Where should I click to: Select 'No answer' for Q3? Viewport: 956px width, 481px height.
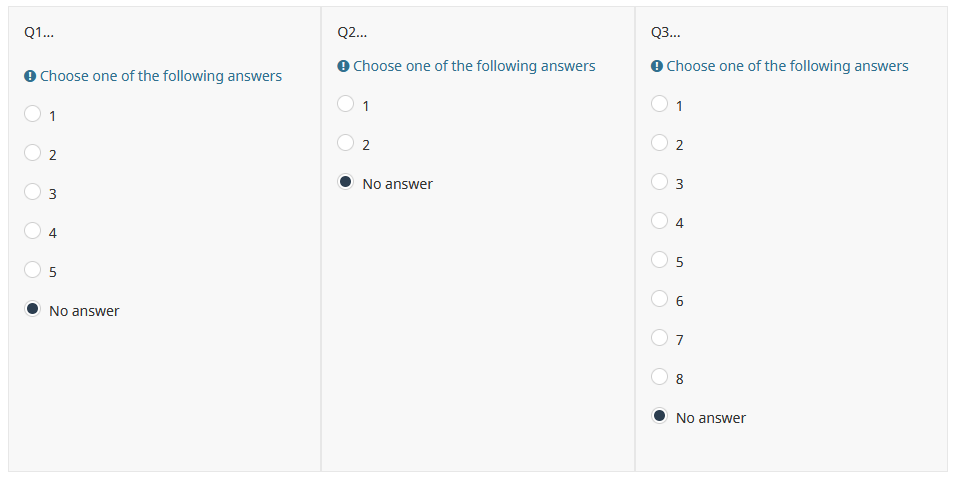click(x=660, y=416)
